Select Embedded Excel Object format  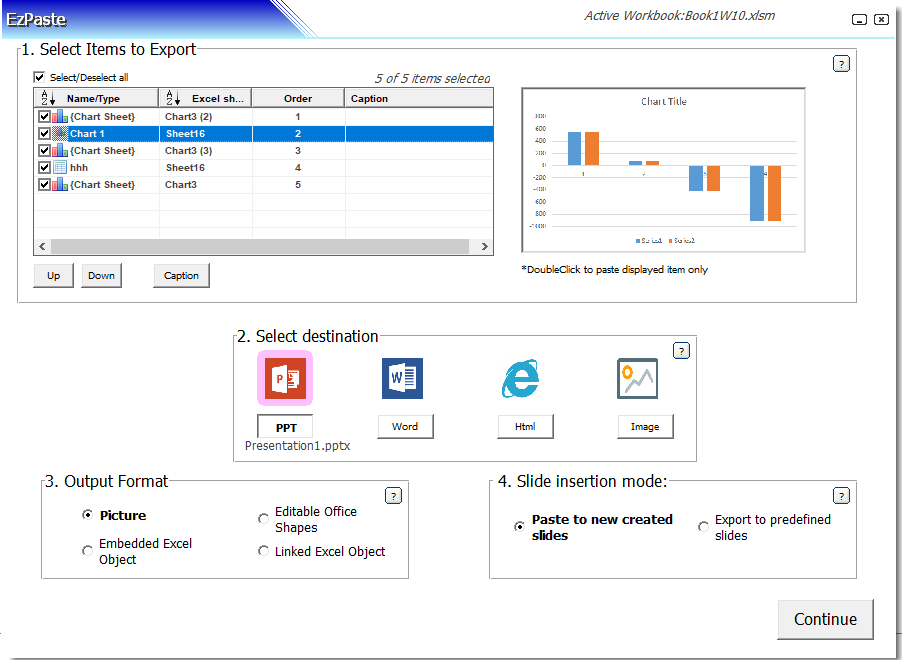(x=87, y=549)
